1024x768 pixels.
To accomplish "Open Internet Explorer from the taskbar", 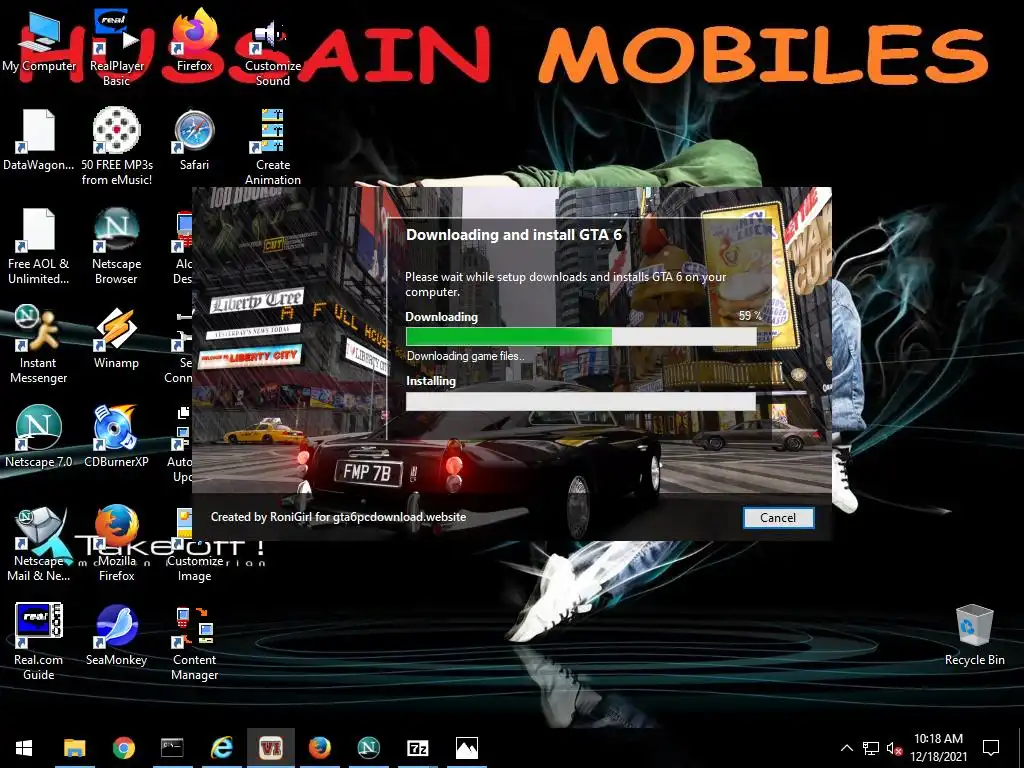I will (222, 748).
